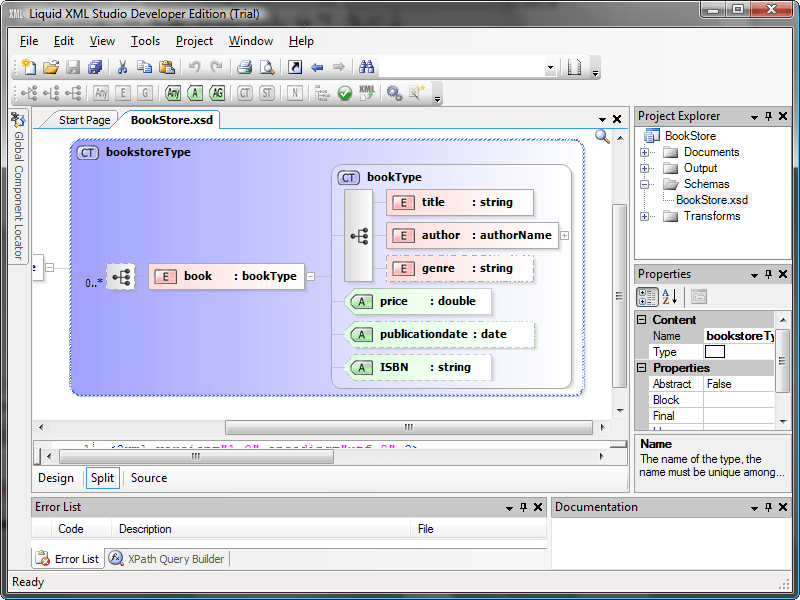The height and width of the screenshot is (600, 800).
Task: Pin the Project Explorer panel
Action: pos(768,116)
